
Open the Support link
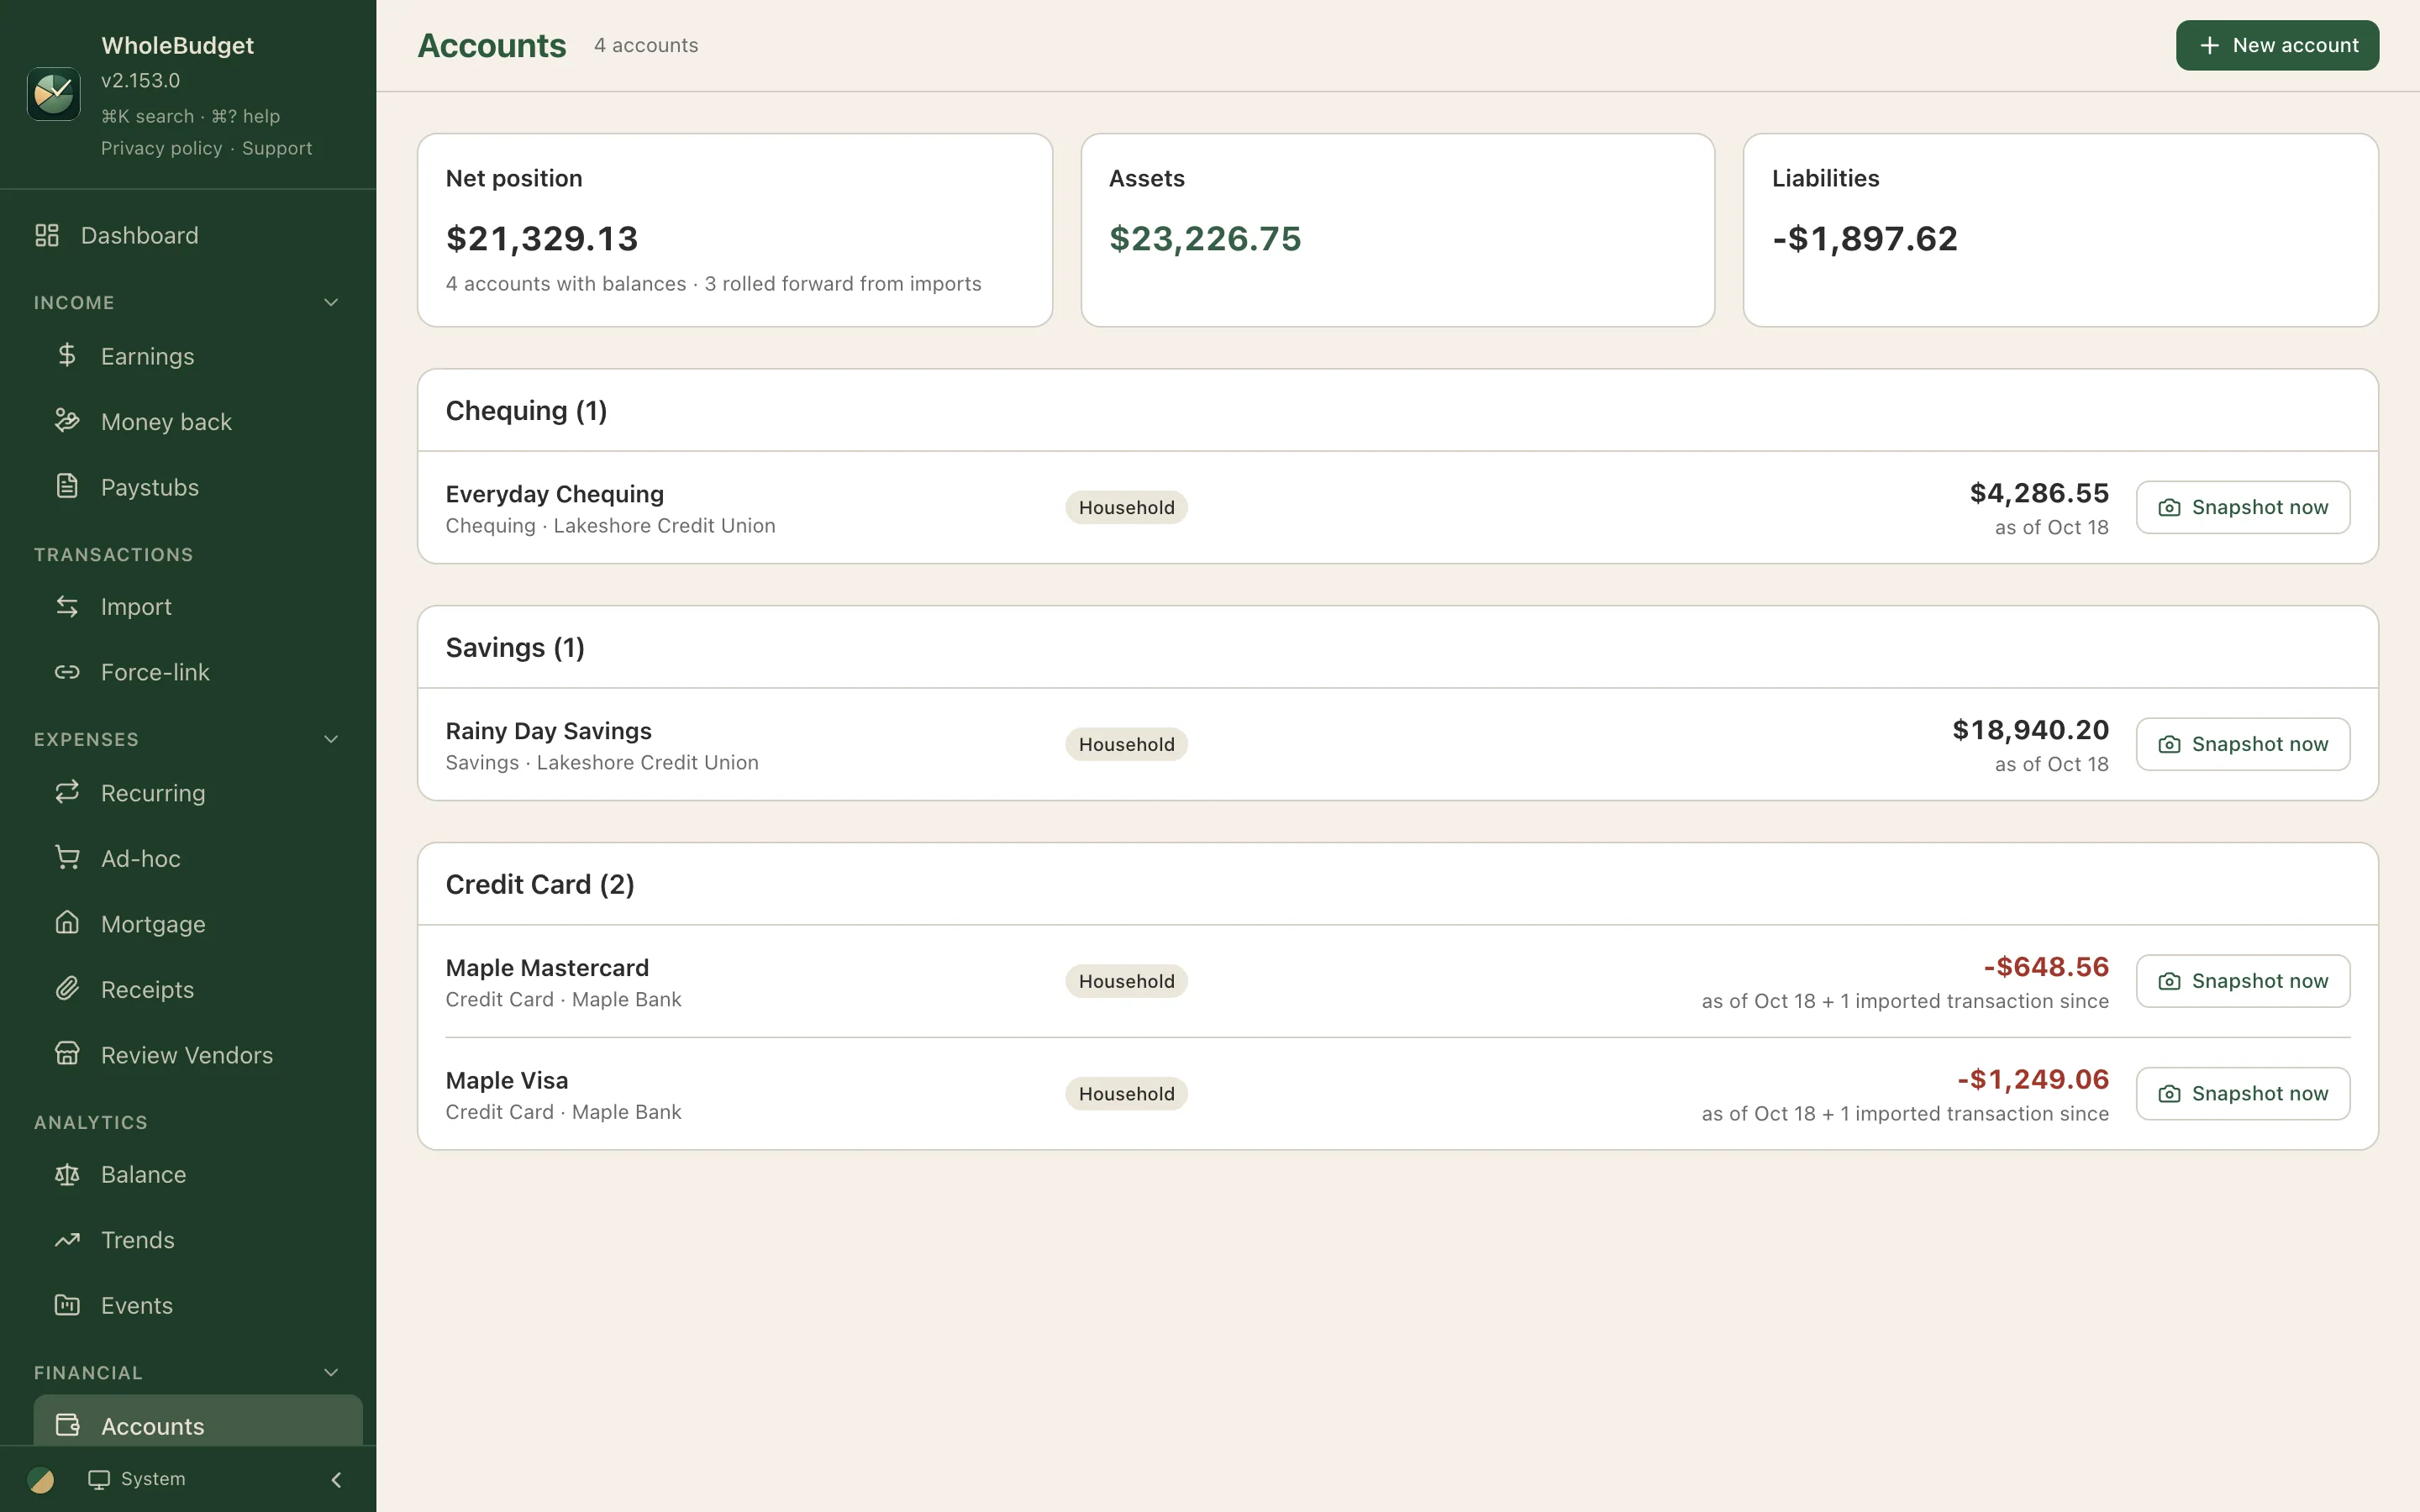277,148
